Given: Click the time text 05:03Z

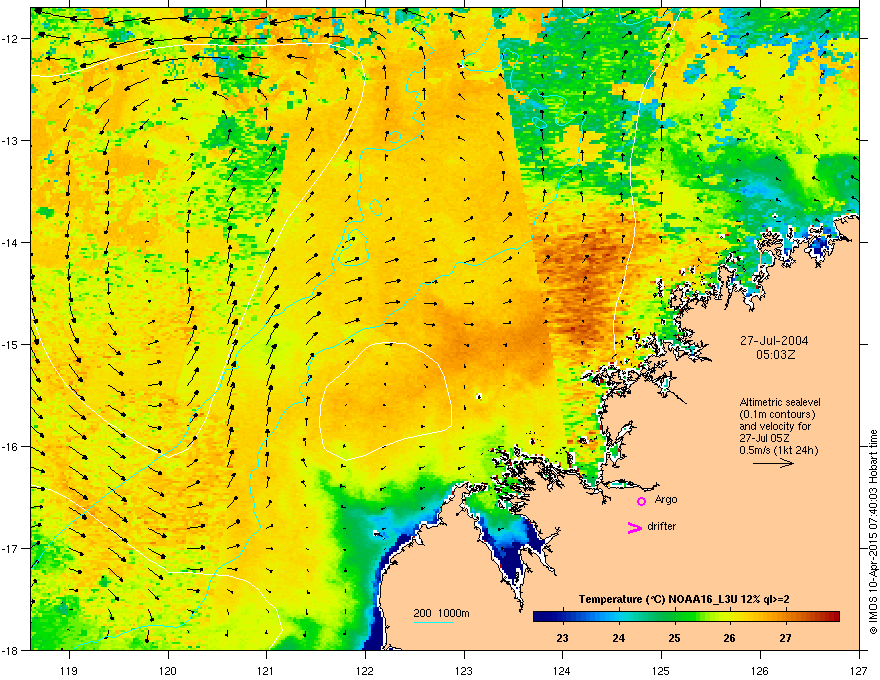Looking at the screenshot, I should point(775,355).
